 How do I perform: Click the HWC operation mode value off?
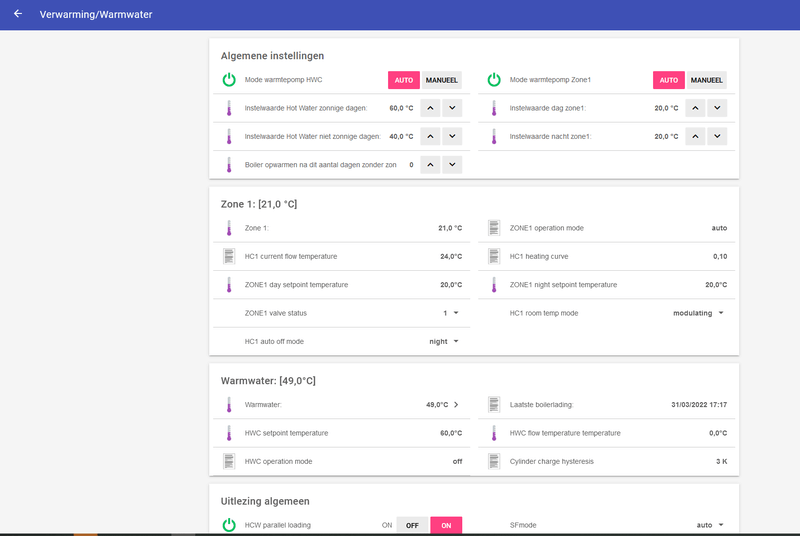[x=457, y=462]
